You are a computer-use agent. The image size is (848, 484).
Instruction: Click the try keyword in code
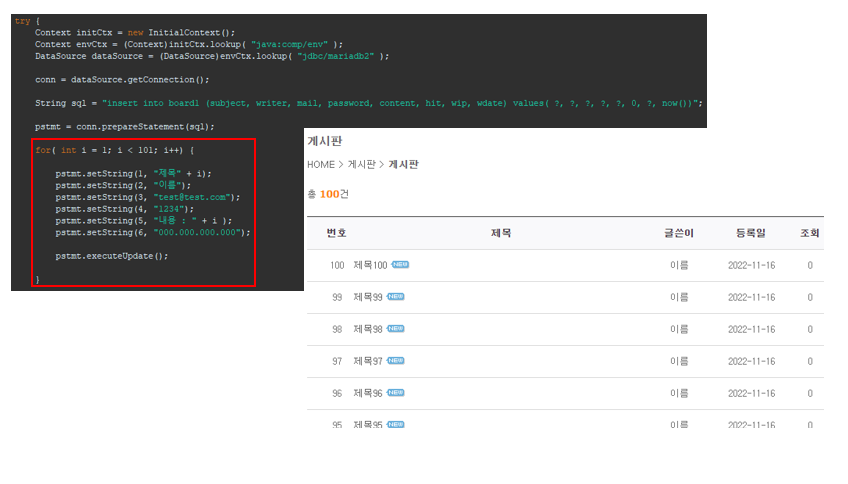[x=22, y=21]
